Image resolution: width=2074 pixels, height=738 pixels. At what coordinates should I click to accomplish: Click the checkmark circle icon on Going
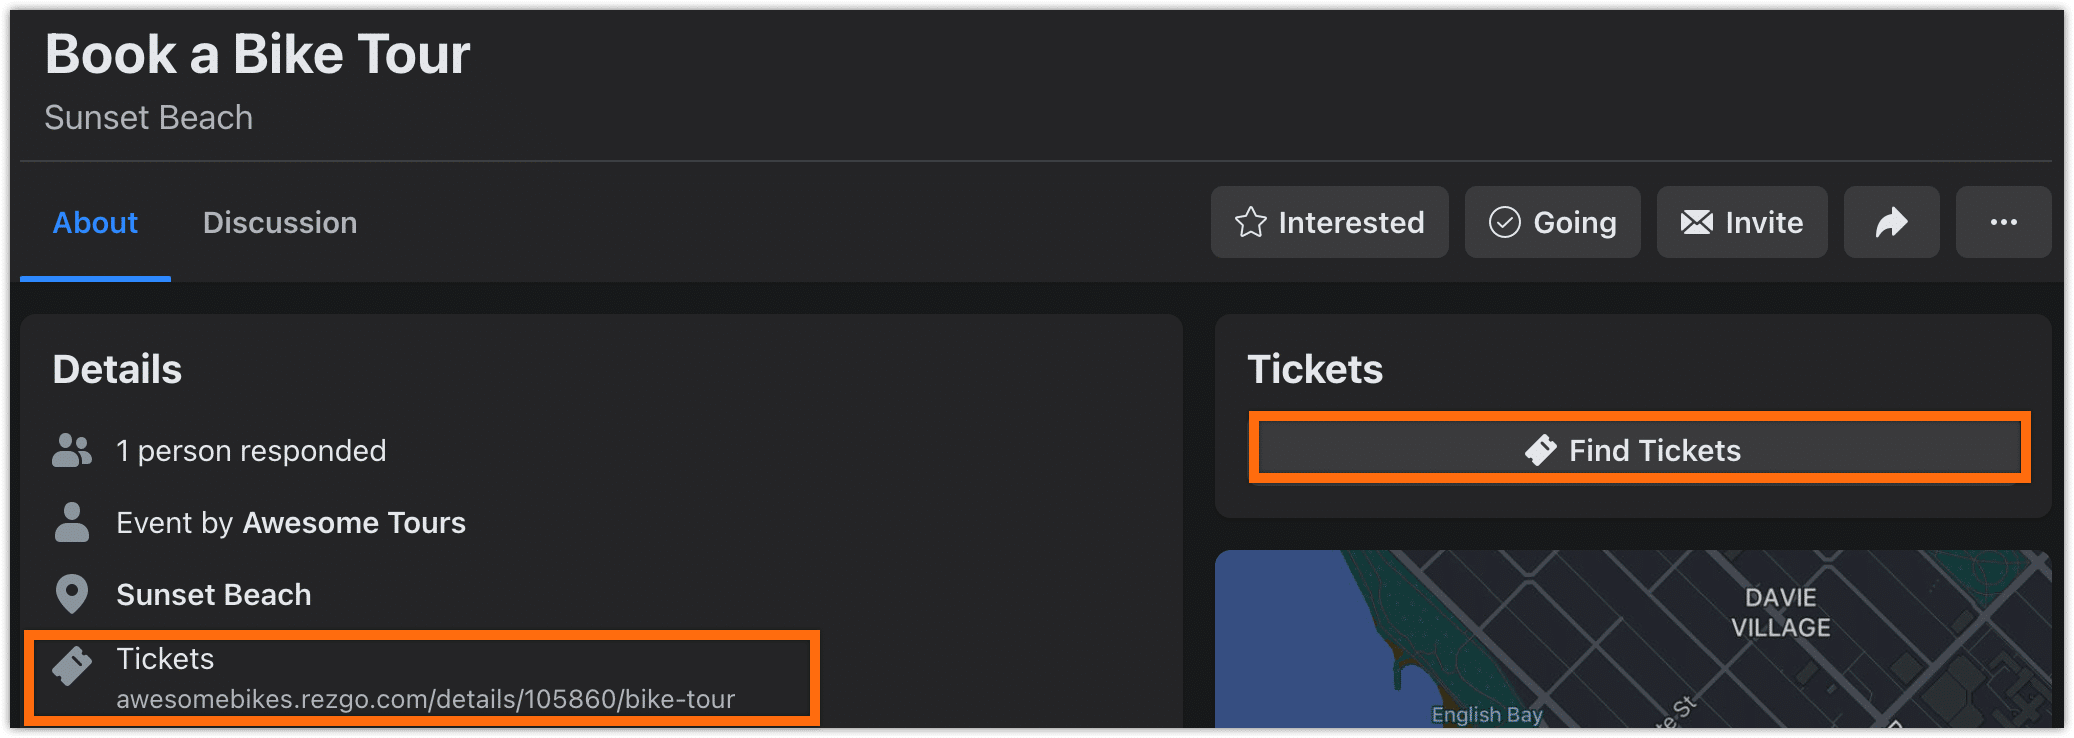[1504, 222]
